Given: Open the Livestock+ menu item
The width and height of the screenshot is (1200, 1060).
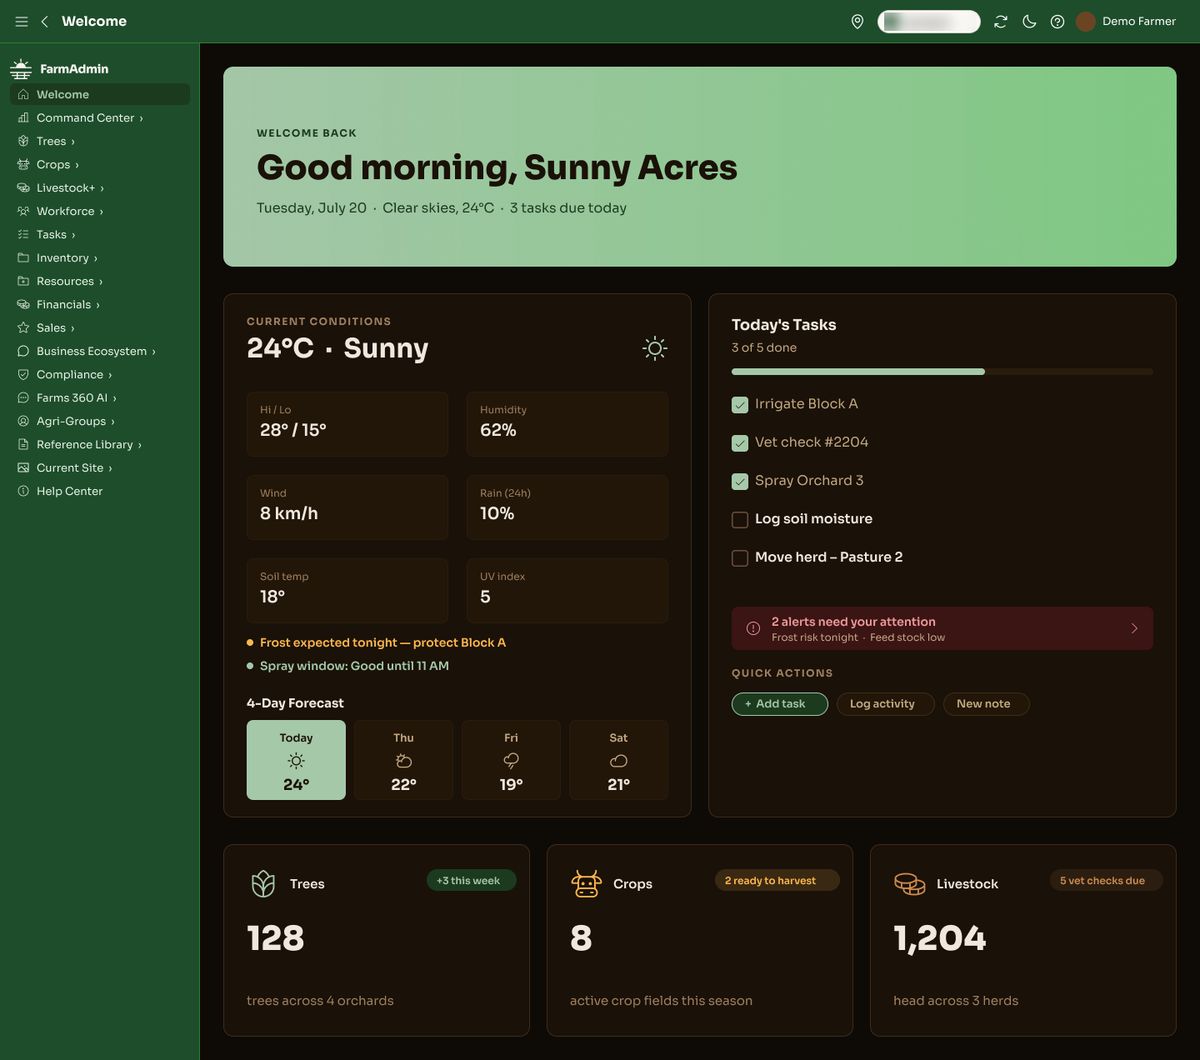Looking at the screenshot, I should click(100, 187).
